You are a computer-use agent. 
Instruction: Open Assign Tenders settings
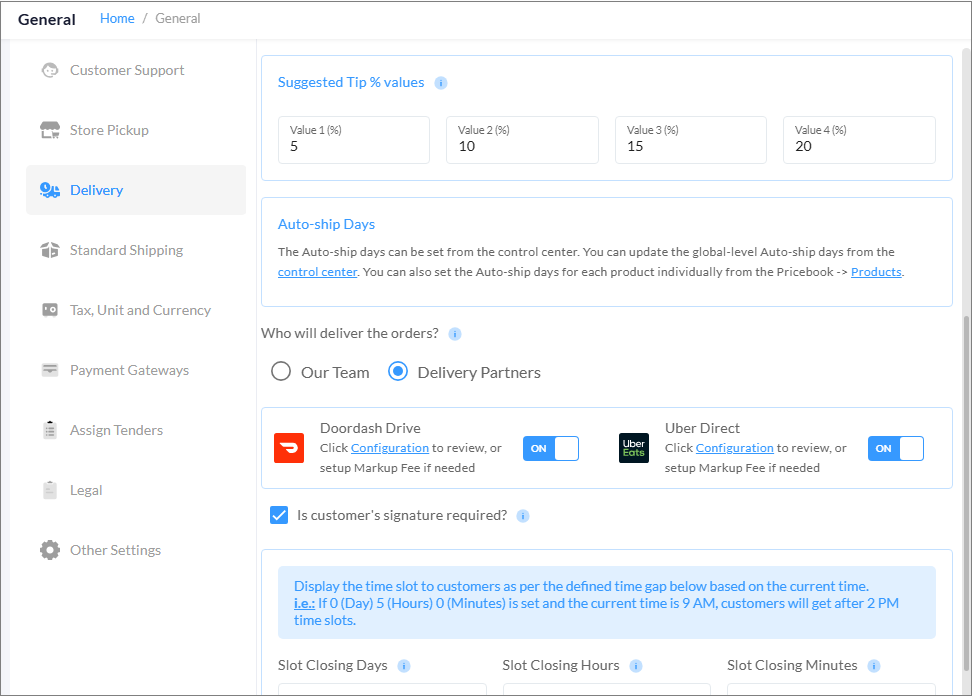[136, 430]
